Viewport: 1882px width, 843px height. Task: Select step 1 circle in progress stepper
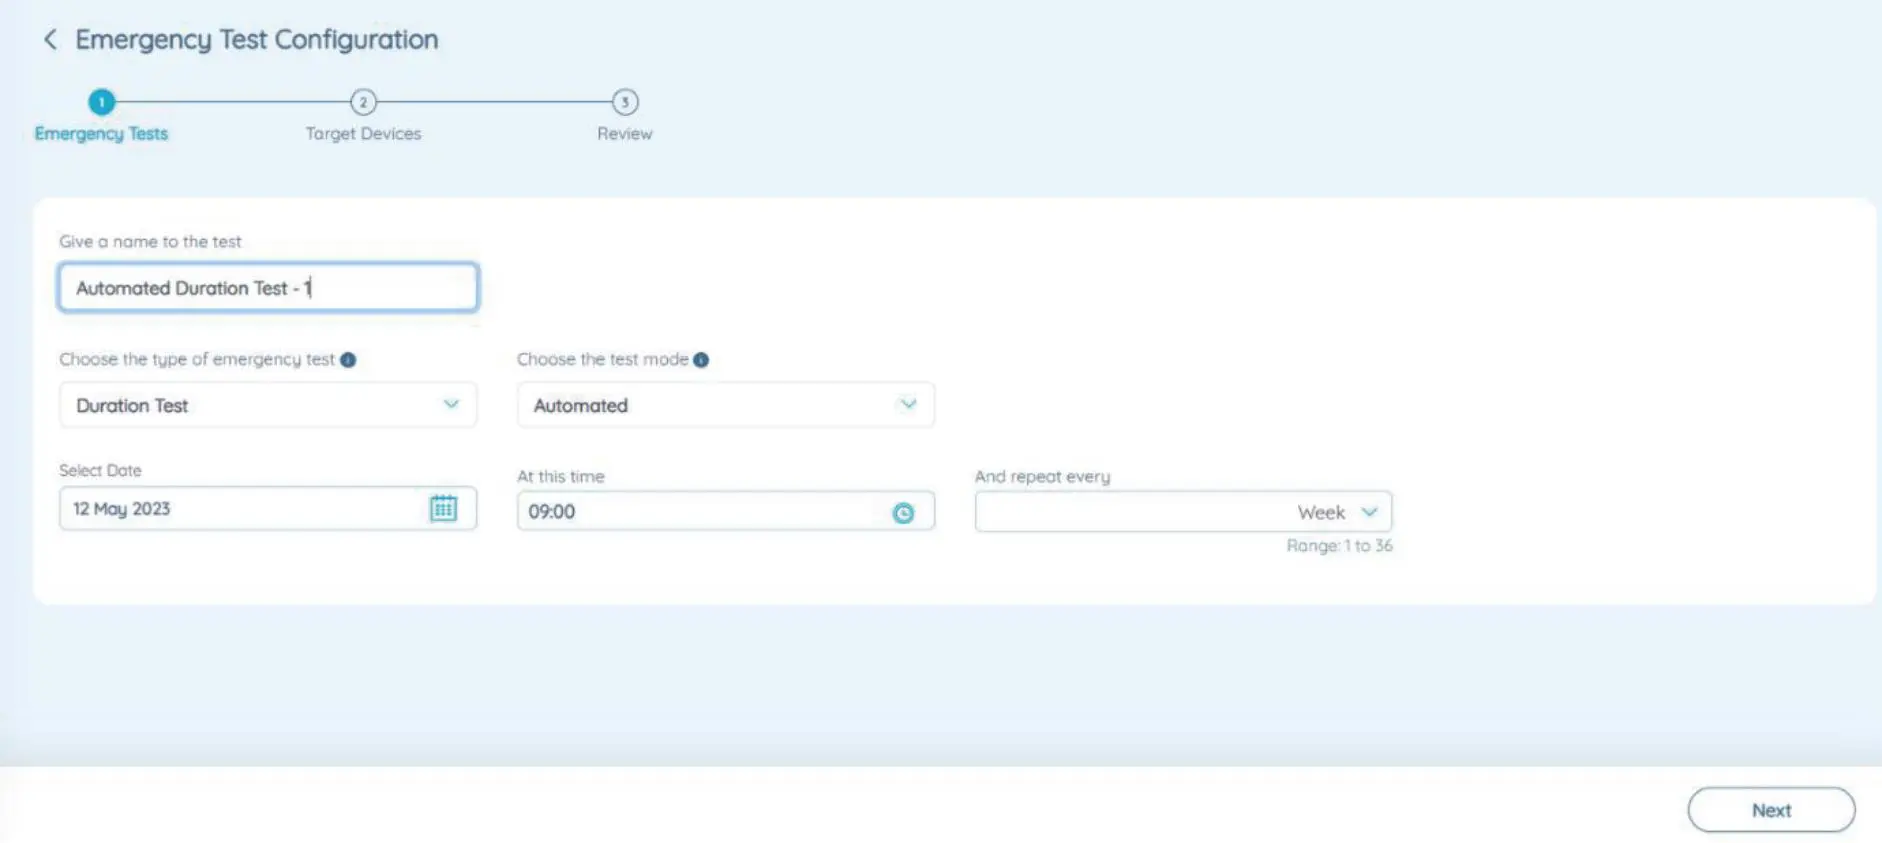coord(101,102)
